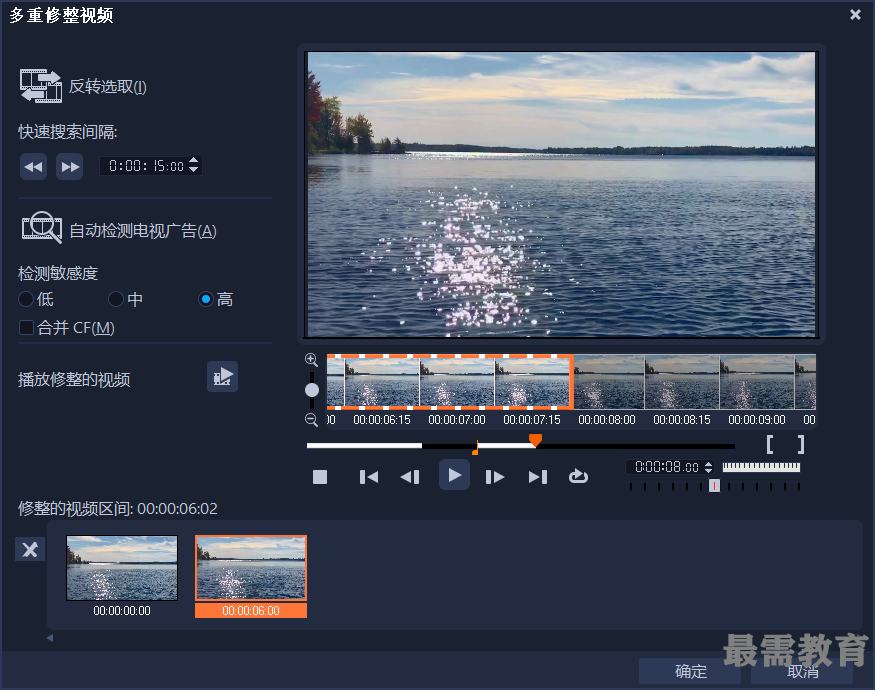Set mark-out with the right bracket
Viewport: 875px width, 690px height.
pyautogui.click(x=801, y=444)
